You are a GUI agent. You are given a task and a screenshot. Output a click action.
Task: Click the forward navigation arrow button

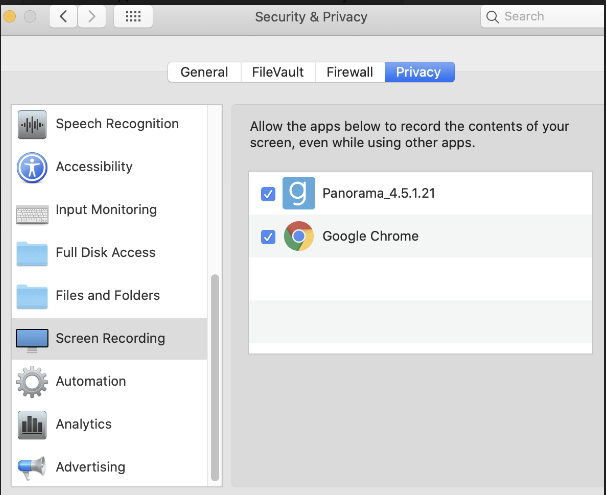pos(91,17)
